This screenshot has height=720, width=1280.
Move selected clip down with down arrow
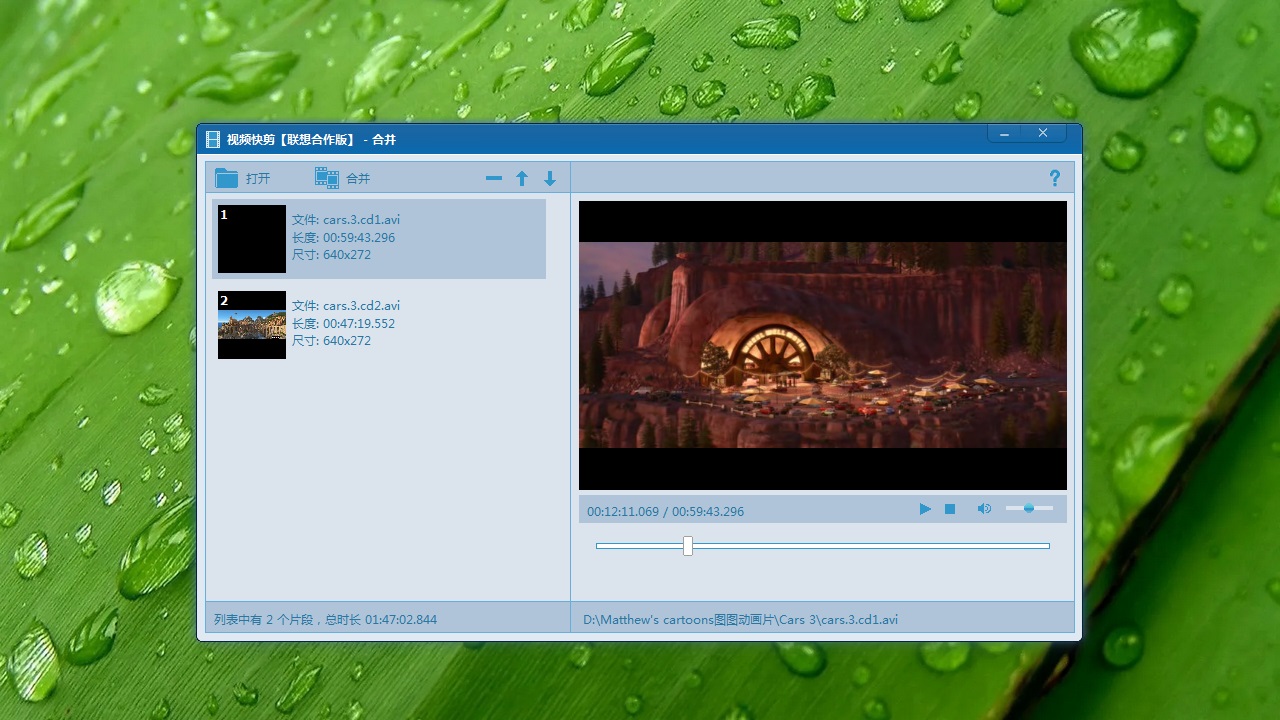click(549, 178)
